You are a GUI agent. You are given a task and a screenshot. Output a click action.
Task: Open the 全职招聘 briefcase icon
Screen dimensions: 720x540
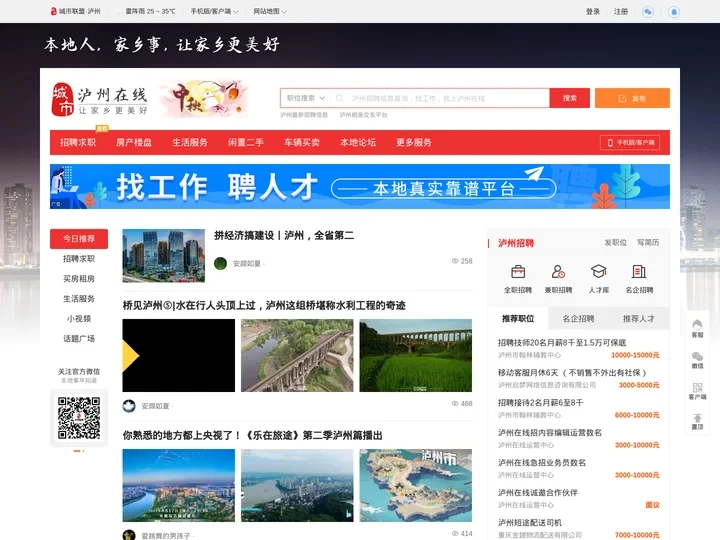coord(518,272)
